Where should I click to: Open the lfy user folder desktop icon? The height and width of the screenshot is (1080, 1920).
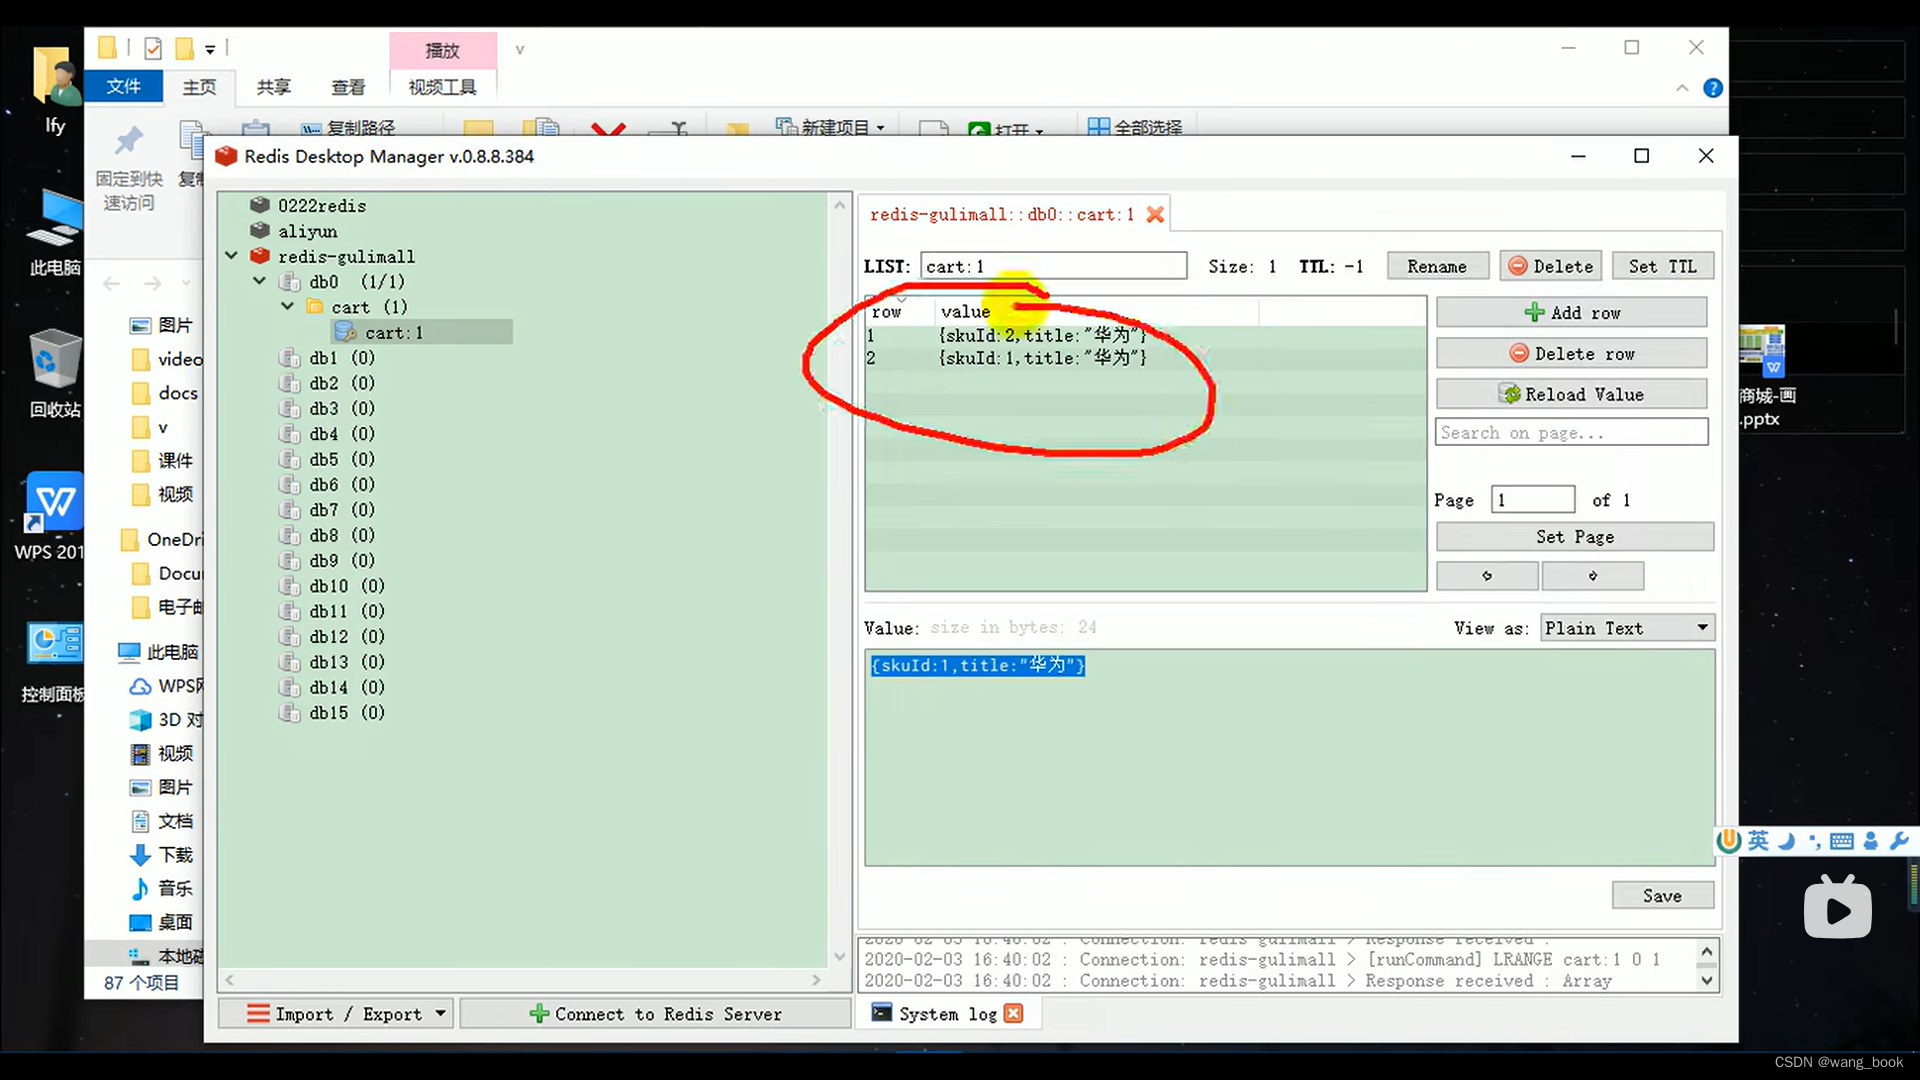pos(55,90)
